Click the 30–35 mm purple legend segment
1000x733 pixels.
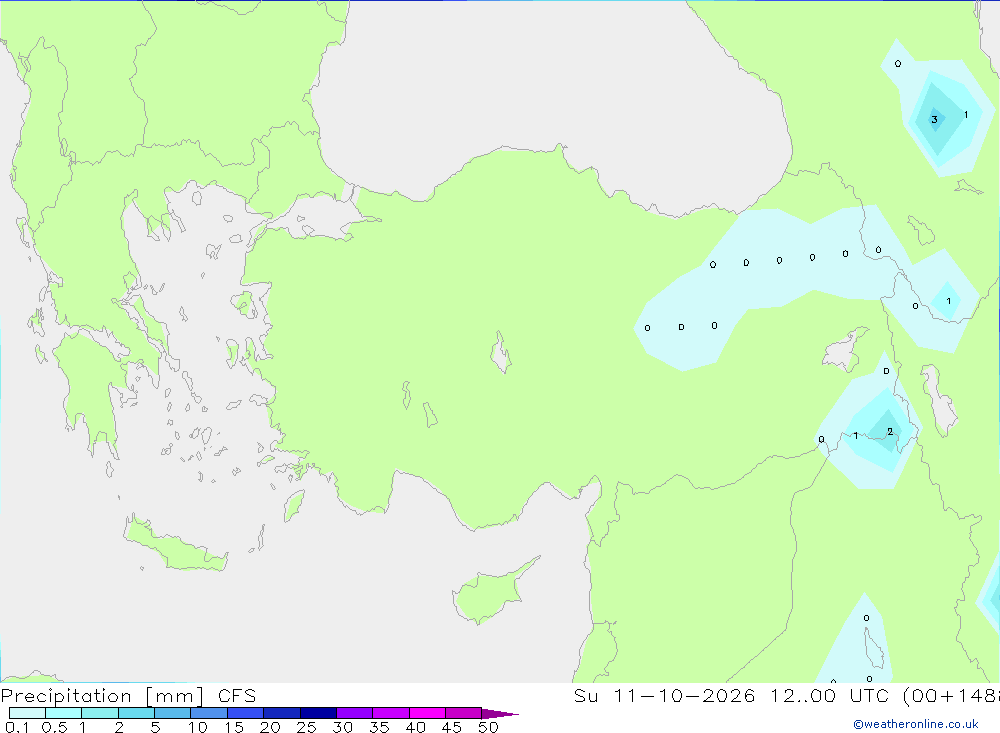pos(354,713)
